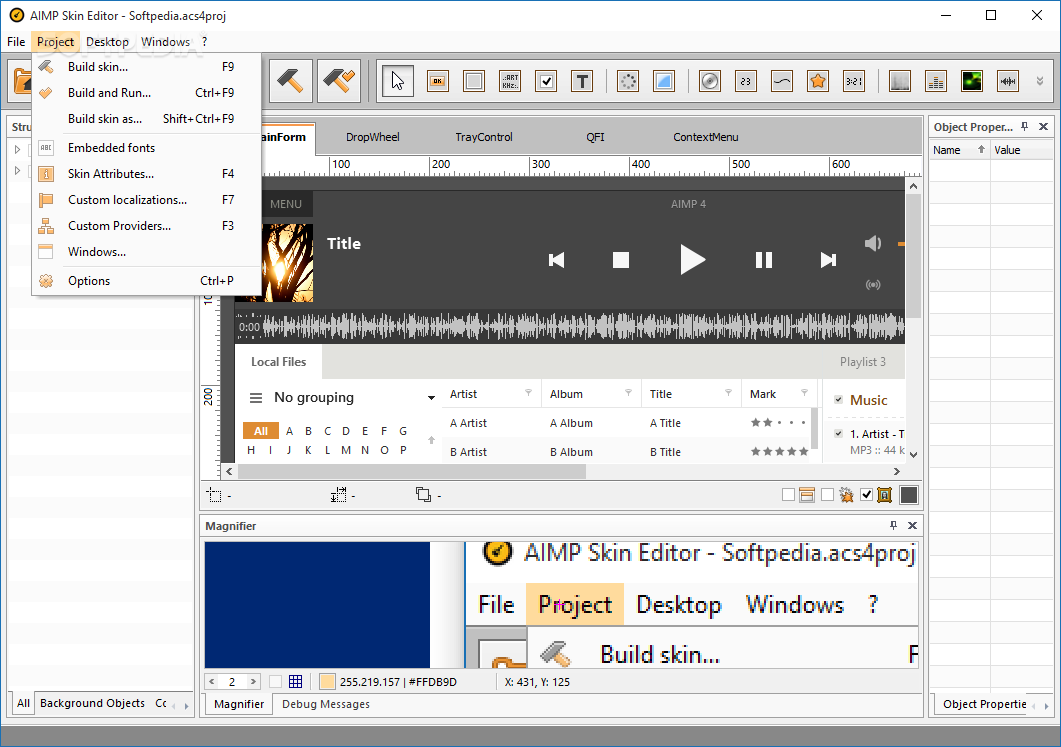This screenshot has height=747, width=1061.
Task: Click the next track button in preview
Action: point(828,260)
